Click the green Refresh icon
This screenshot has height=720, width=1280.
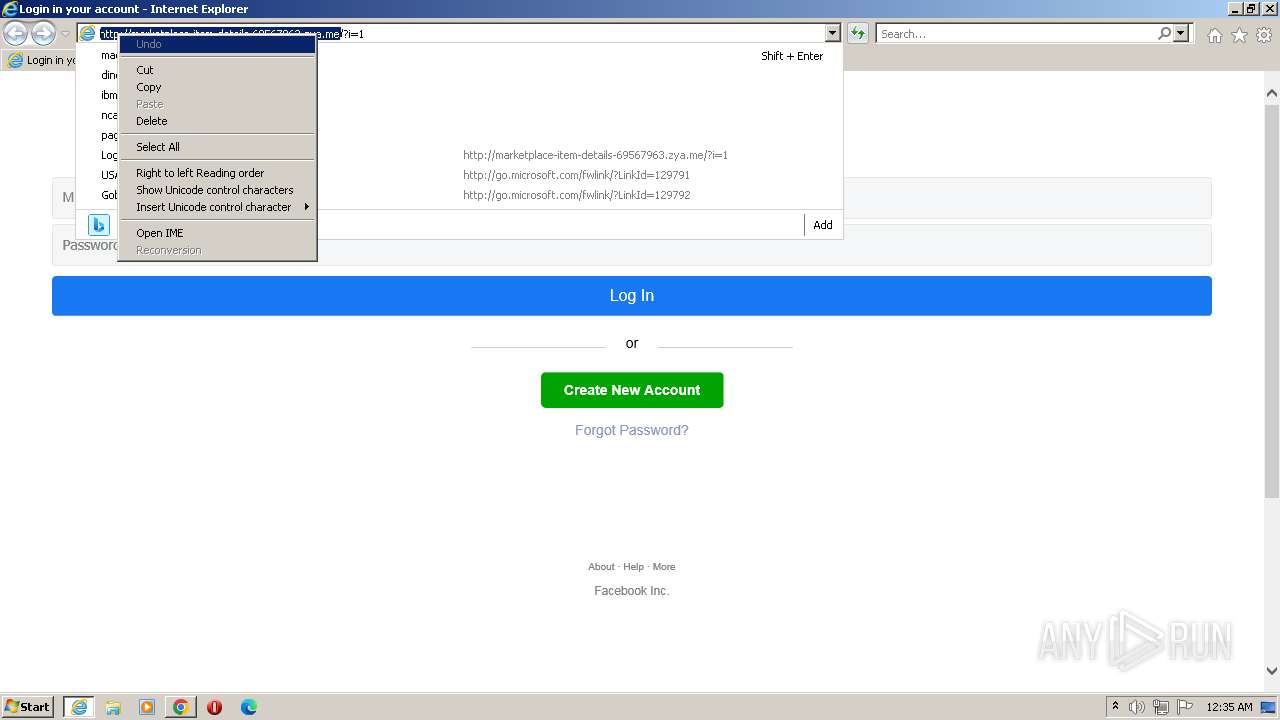point(858,33)
